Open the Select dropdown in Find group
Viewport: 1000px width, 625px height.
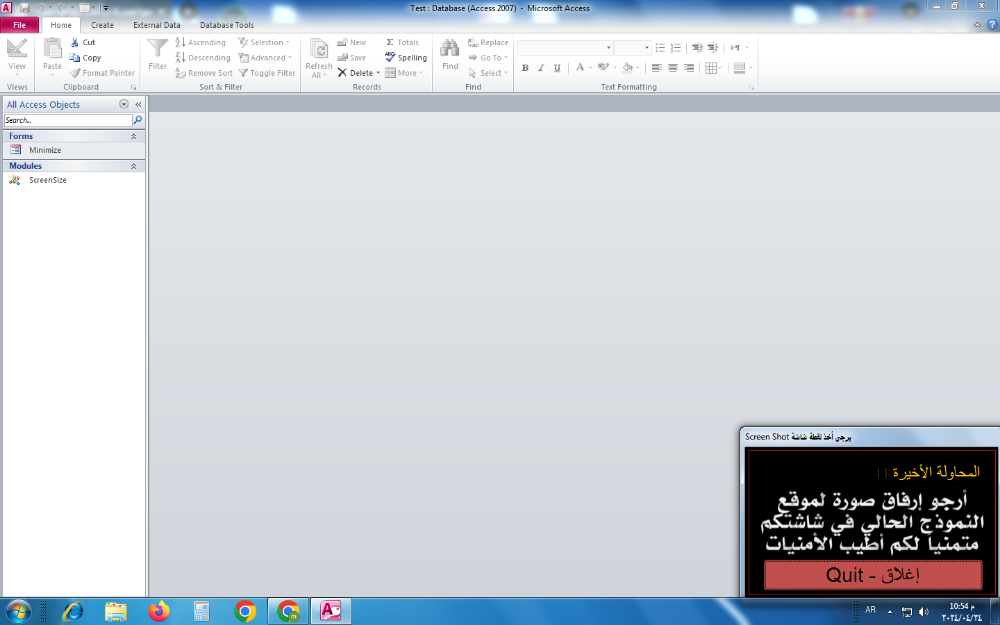coord(488,73)
